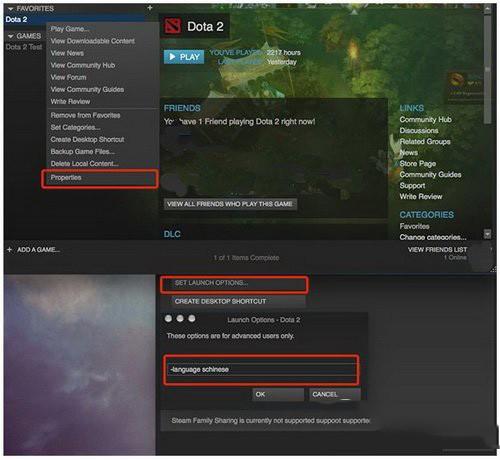Choose View Downloadable Content
This screenshot has height=460, width=500.
pyautogui.click(x=93, y=41)
